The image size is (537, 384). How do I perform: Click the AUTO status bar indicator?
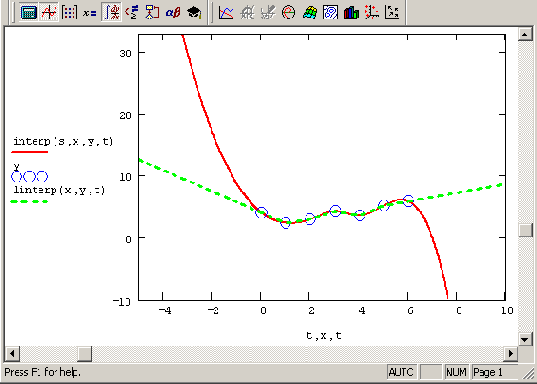coord(401,372)
